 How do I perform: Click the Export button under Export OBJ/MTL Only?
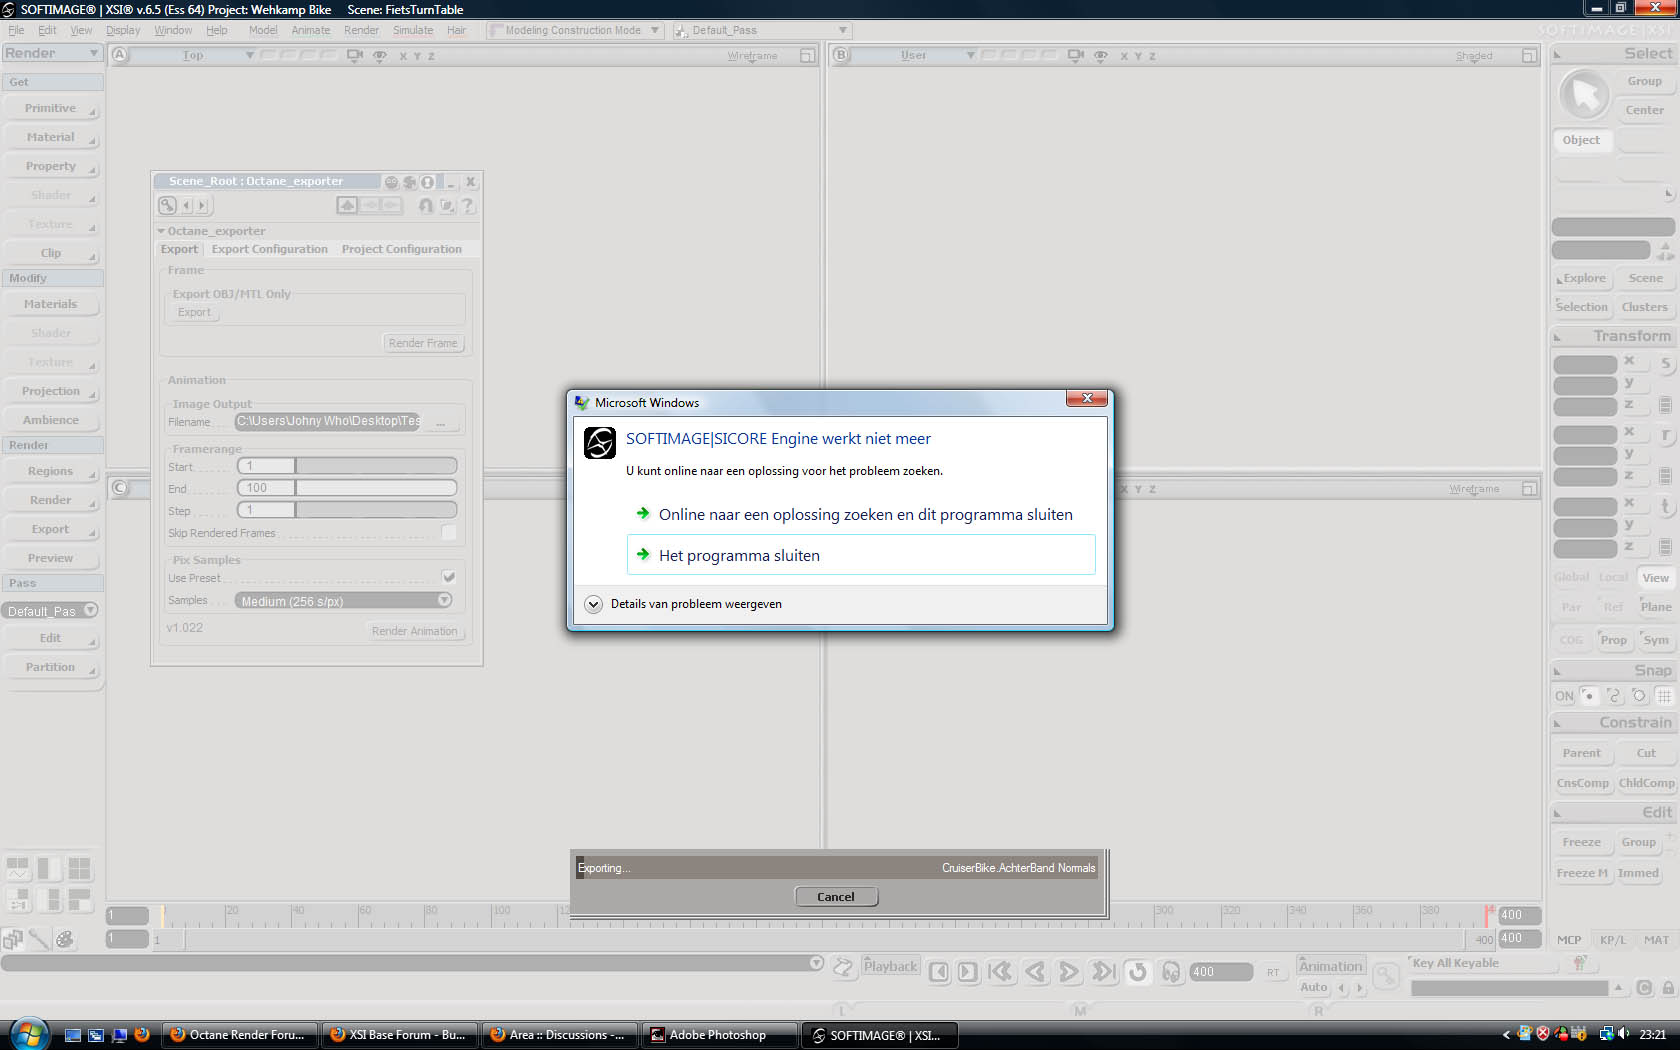point(194,312)
